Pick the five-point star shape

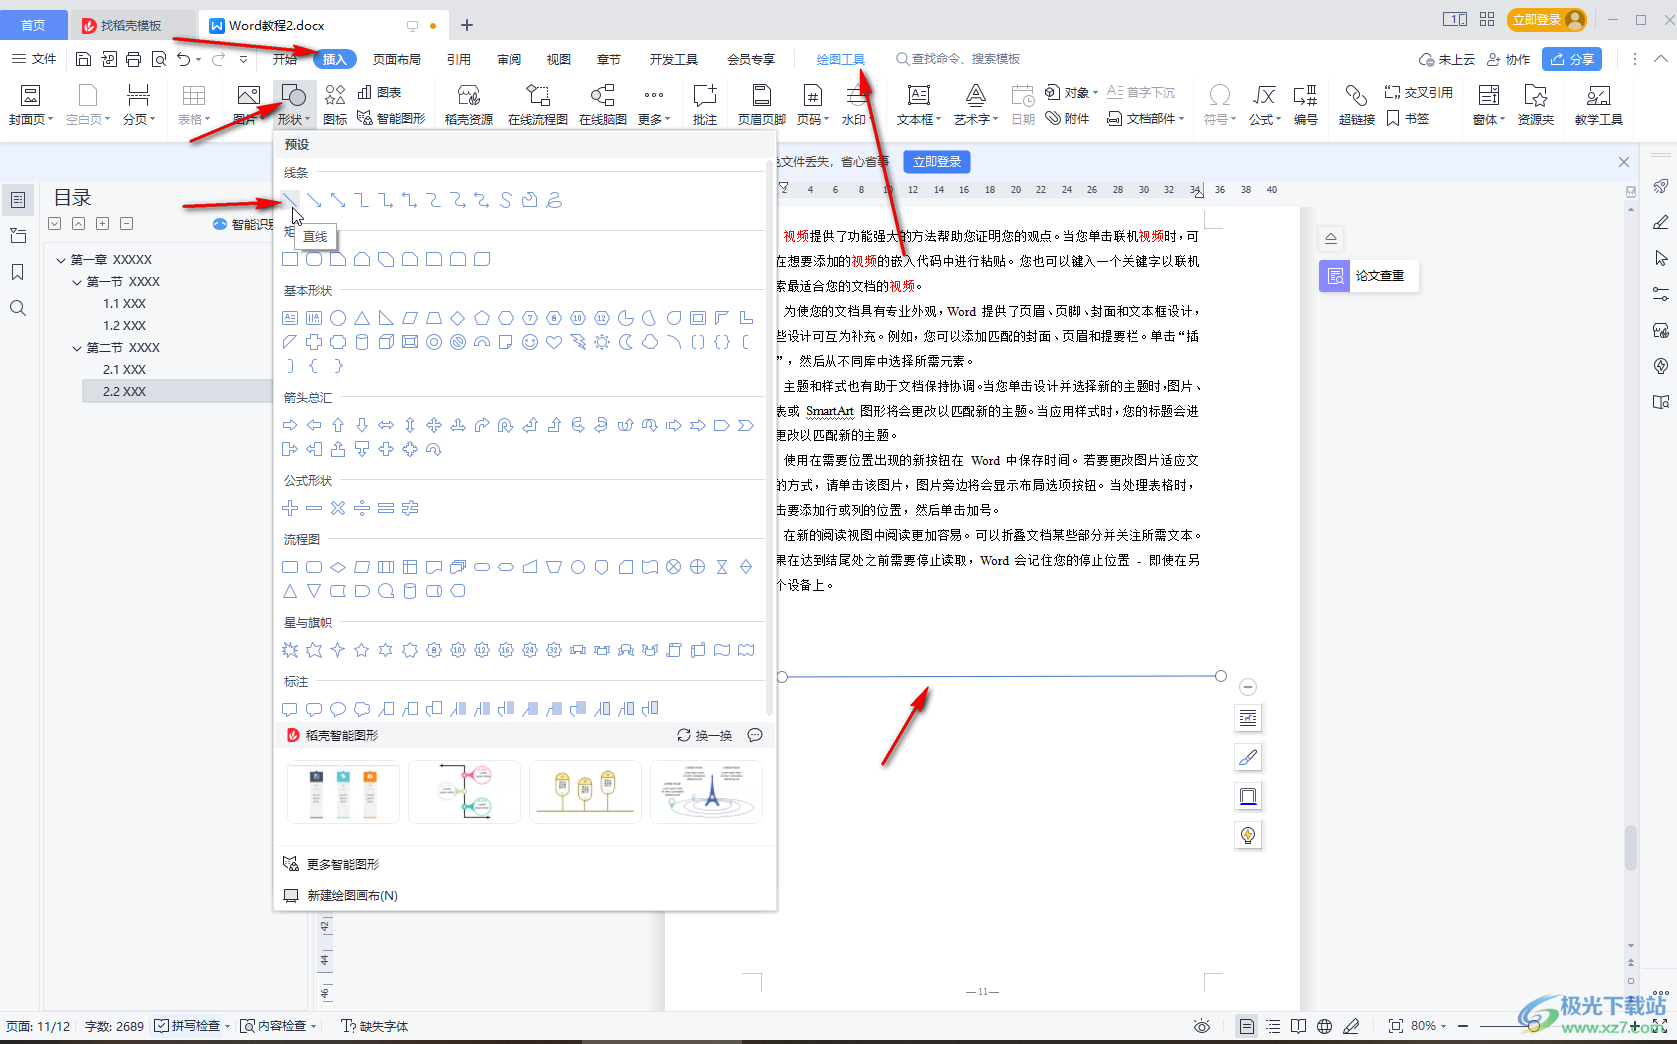362,650
